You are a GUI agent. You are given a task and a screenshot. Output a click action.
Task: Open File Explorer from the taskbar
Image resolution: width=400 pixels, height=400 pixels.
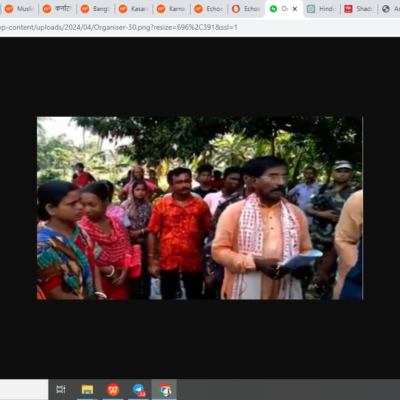(87, 389)
